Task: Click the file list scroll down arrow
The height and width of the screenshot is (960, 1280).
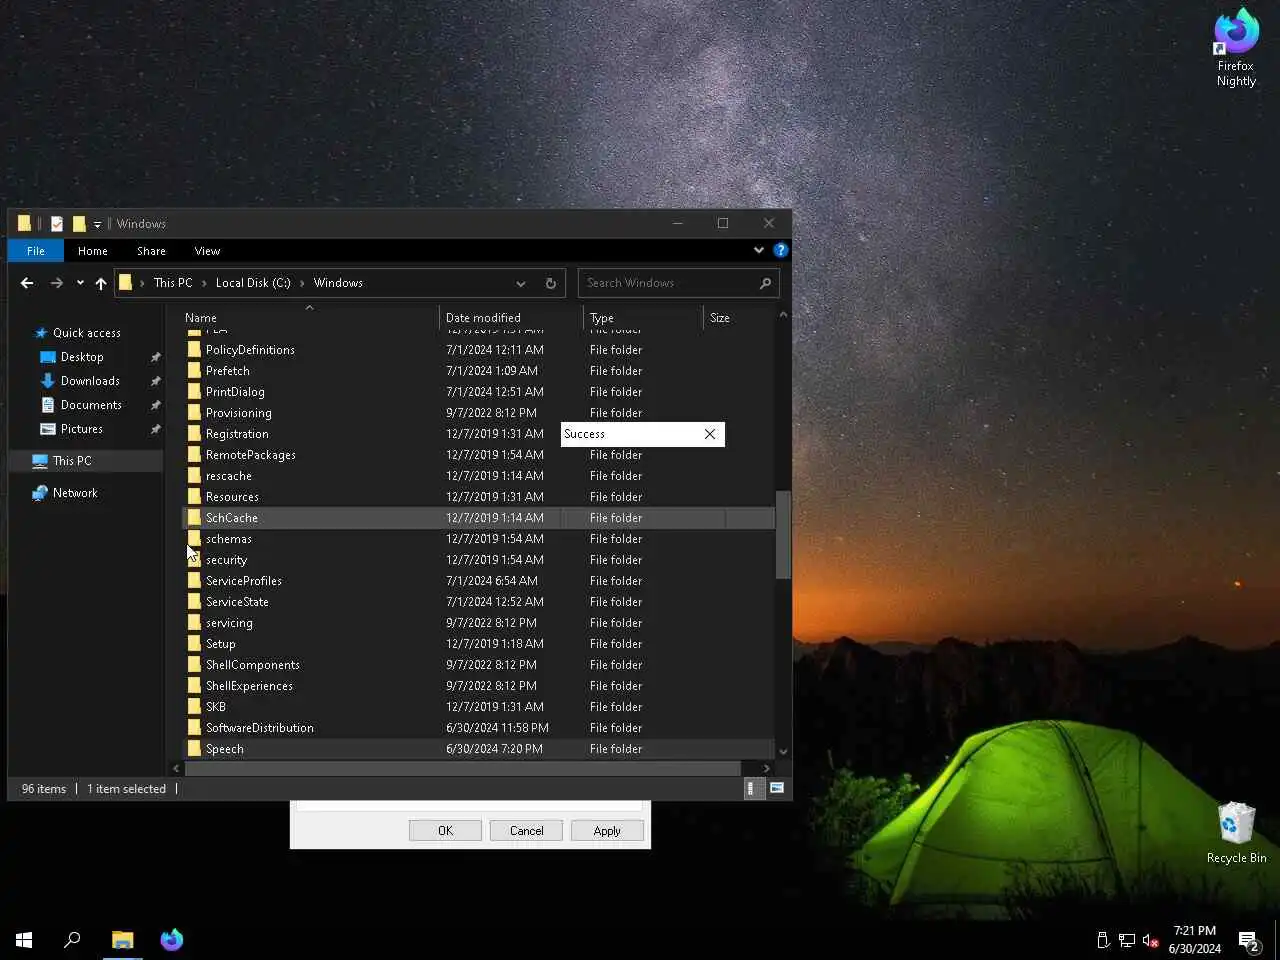Action: point(783,751)
